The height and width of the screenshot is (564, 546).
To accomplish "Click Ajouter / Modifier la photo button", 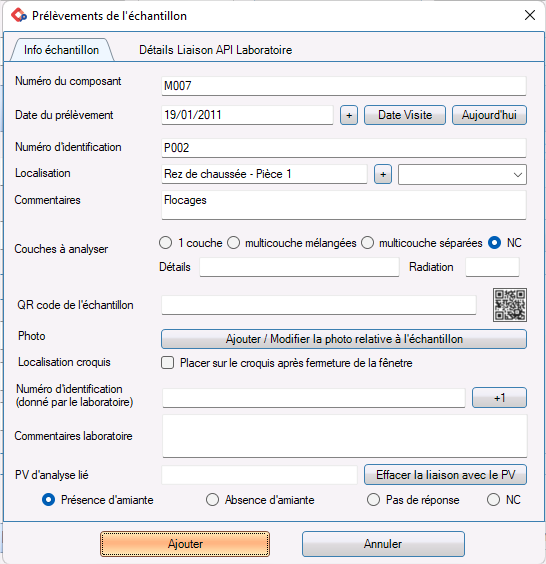I will point(344,339).
